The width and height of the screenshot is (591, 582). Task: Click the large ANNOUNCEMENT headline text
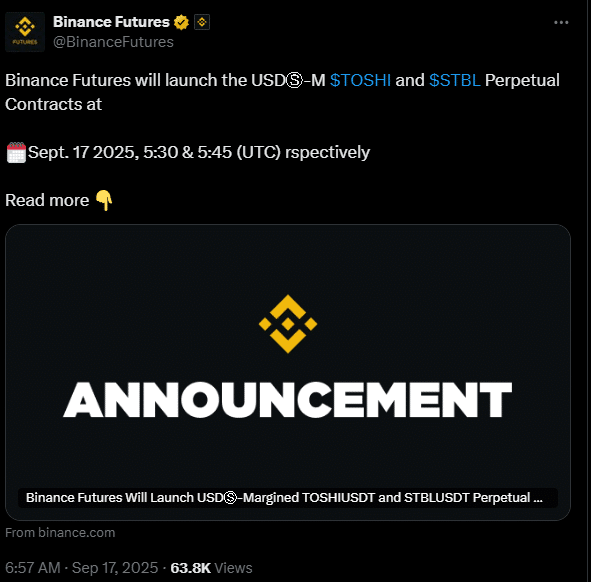click(x=288, y=400)
